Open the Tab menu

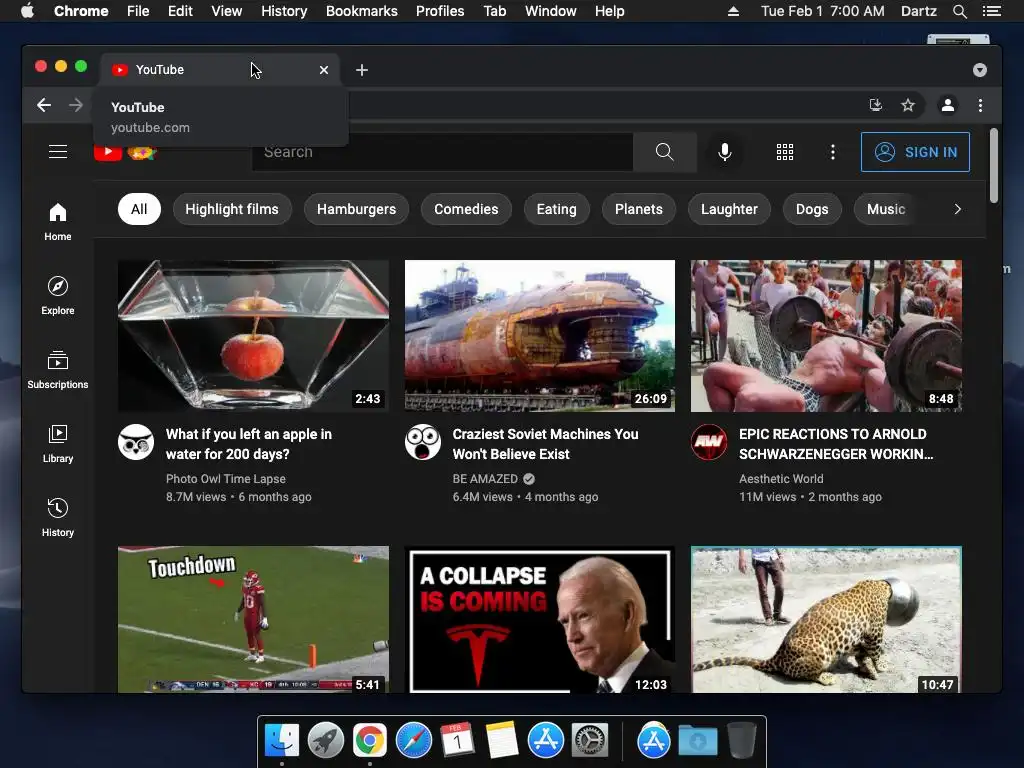(494, 11)
